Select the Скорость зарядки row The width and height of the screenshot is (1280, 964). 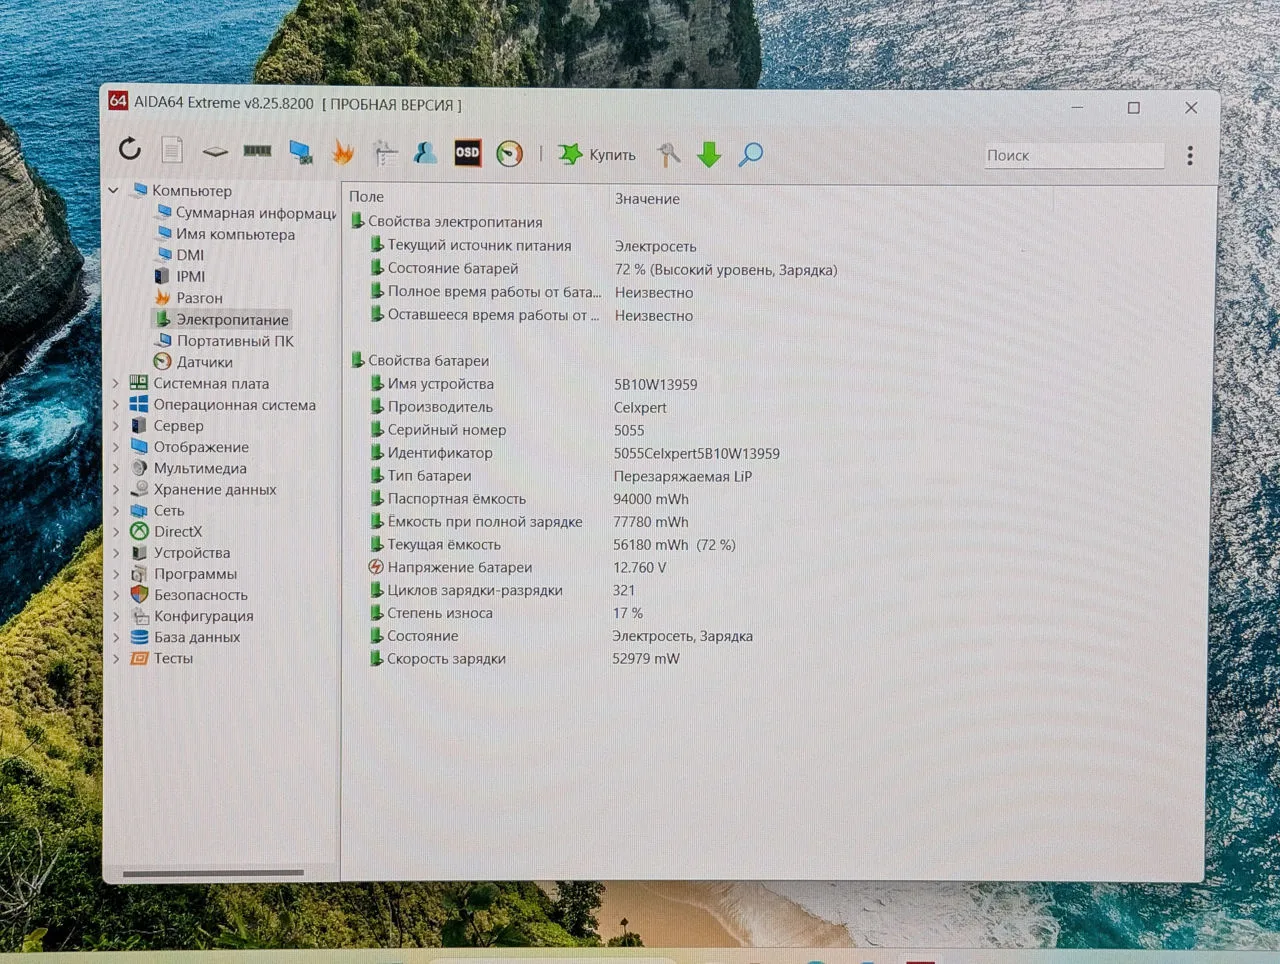pyautogui.click(x=524, y=659)
